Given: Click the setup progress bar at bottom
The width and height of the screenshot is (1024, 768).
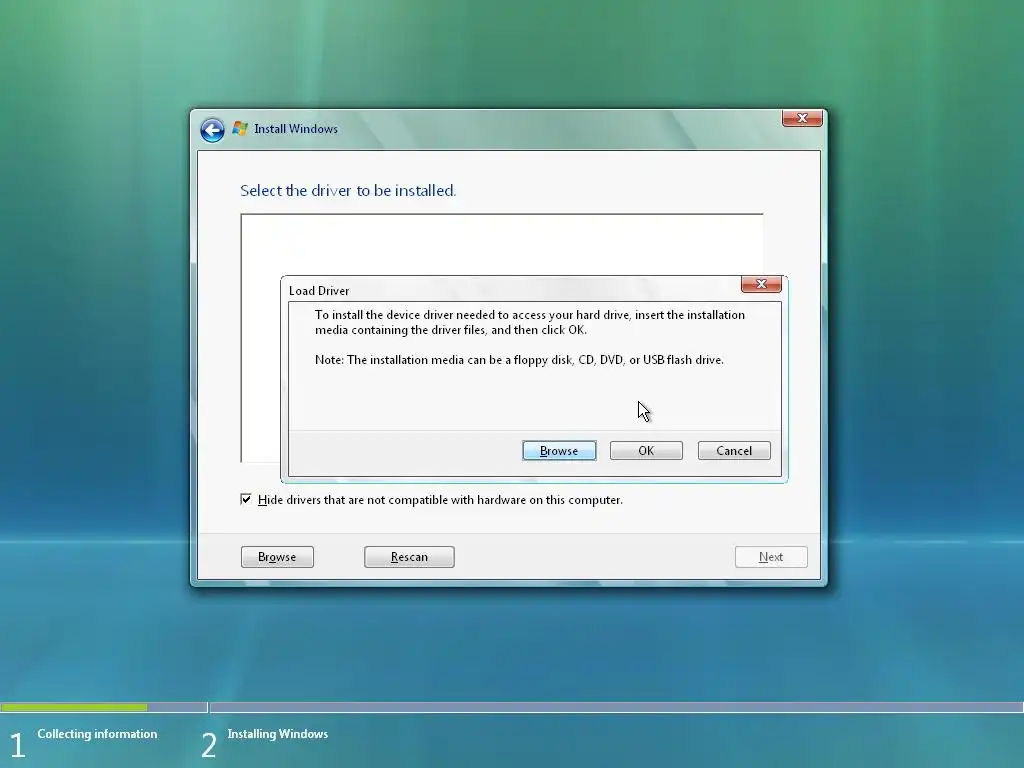Looking at the screenshot, I should (512, 707).
